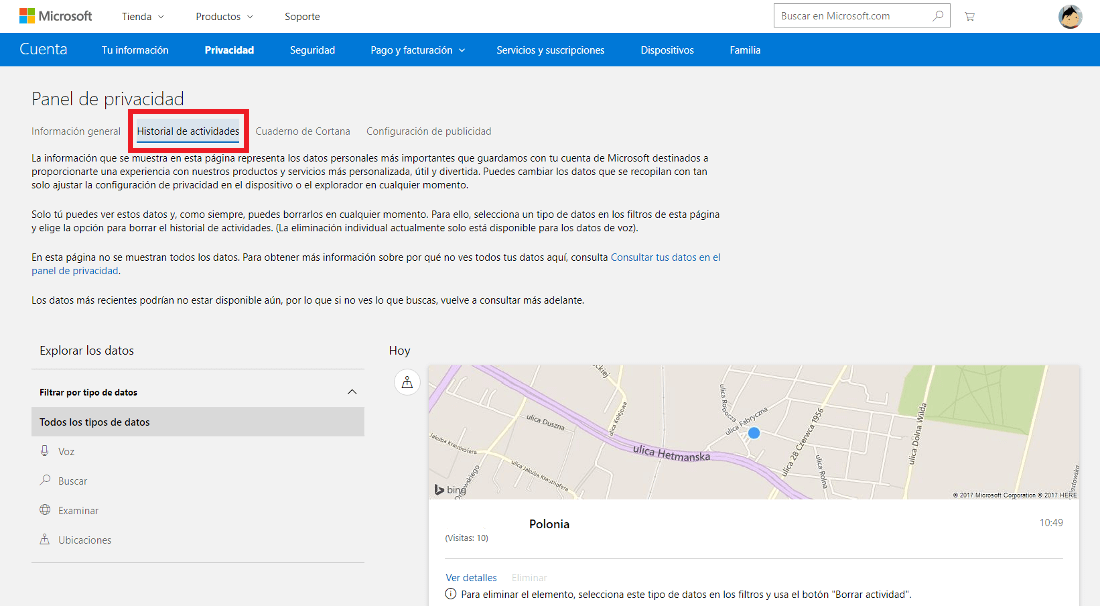Click the Explorar los datos heading
1100x606 pixels.
[86, 350]
